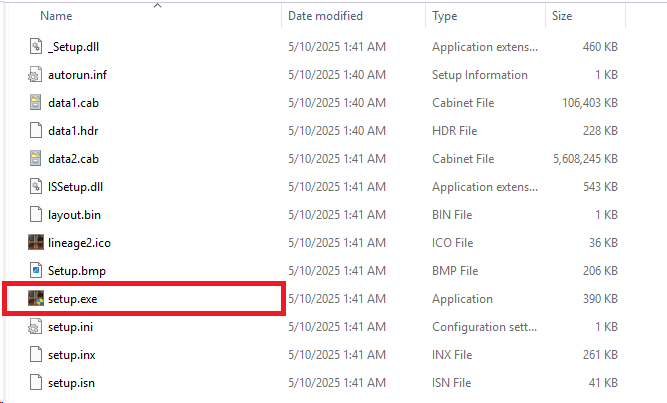
Task: Select the file named setup.exe
Action: (72, 299)
